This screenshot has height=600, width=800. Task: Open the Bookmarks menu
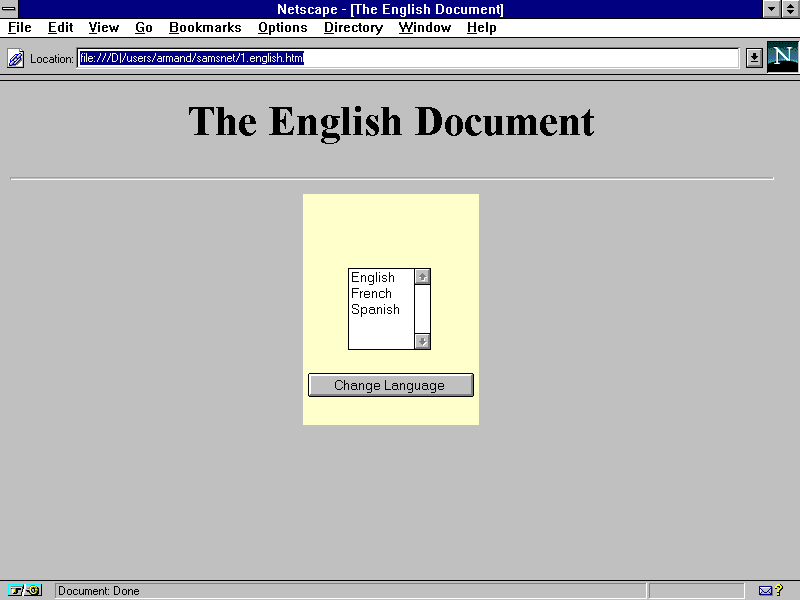click(205, 28)
